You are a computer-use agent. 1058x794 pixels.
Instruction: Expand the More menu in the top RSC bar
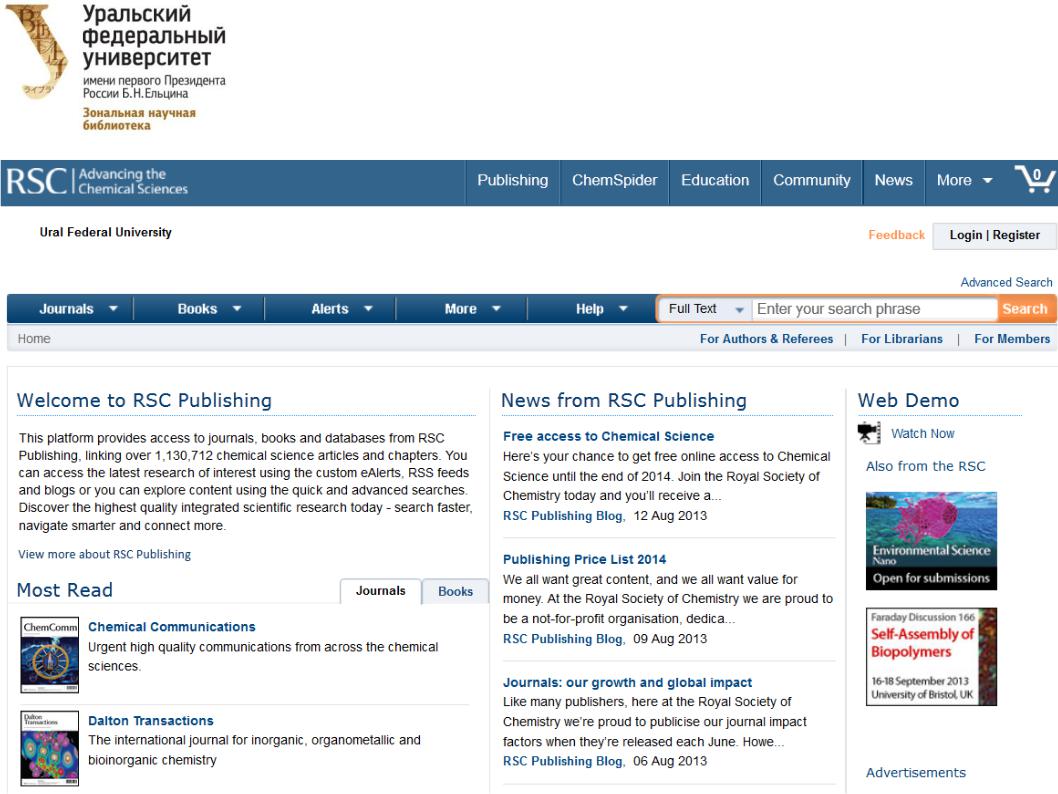coord(964,180)
